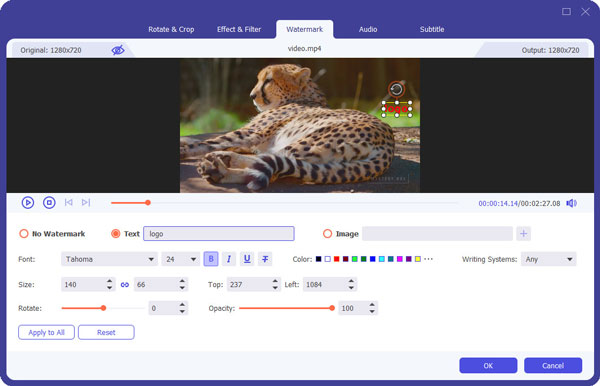Toggle the Bold text style icon

(211, 259)
